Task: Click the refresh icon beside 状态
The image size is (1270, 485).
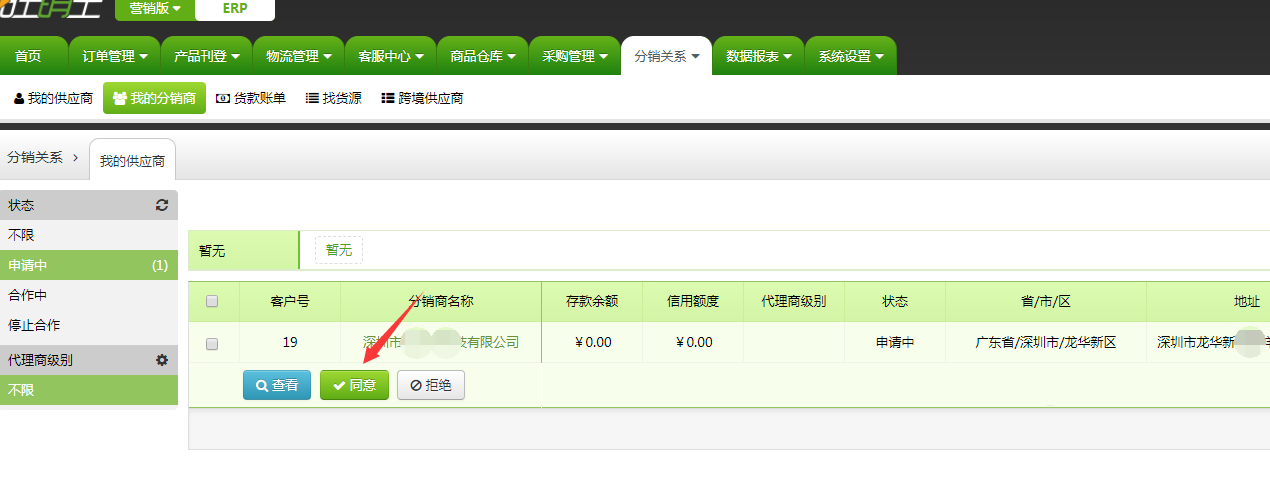Action: pyautogui.click(x=162, y=205)
